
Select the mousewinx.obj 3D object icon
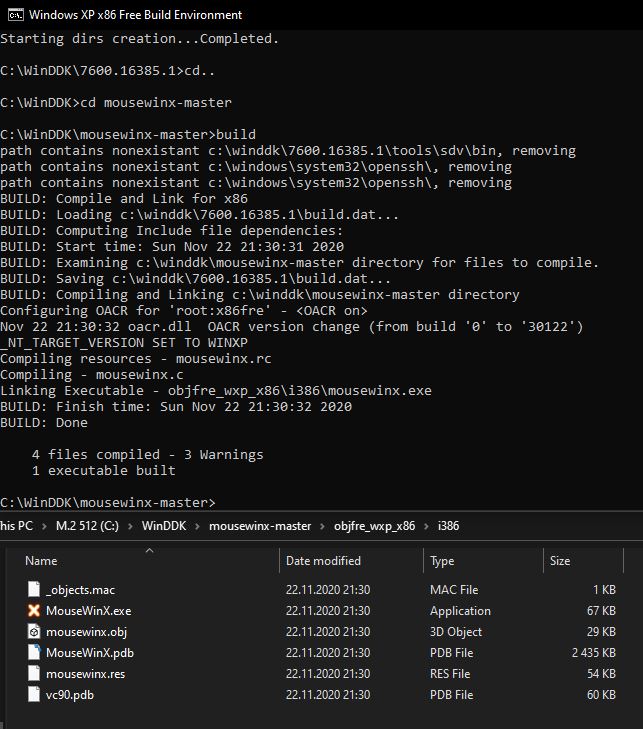[34, 631]
